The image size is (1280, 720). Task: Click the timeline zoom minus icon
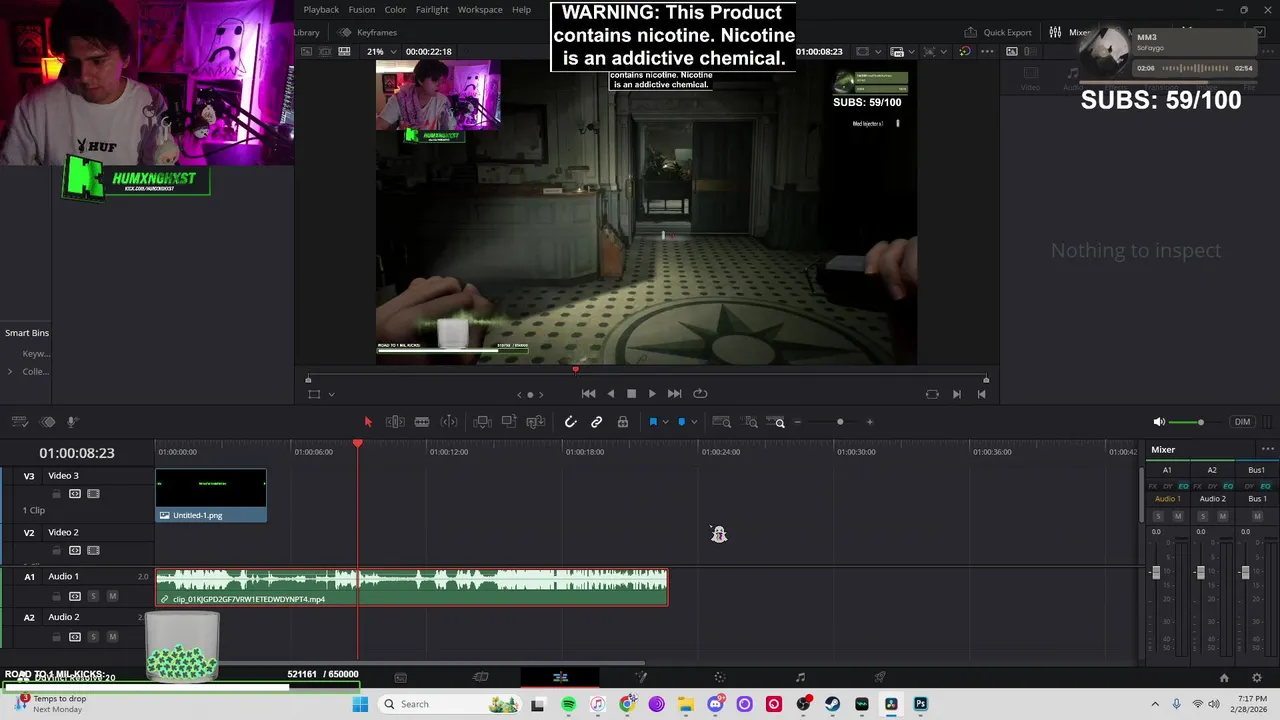tap(797, 422)
